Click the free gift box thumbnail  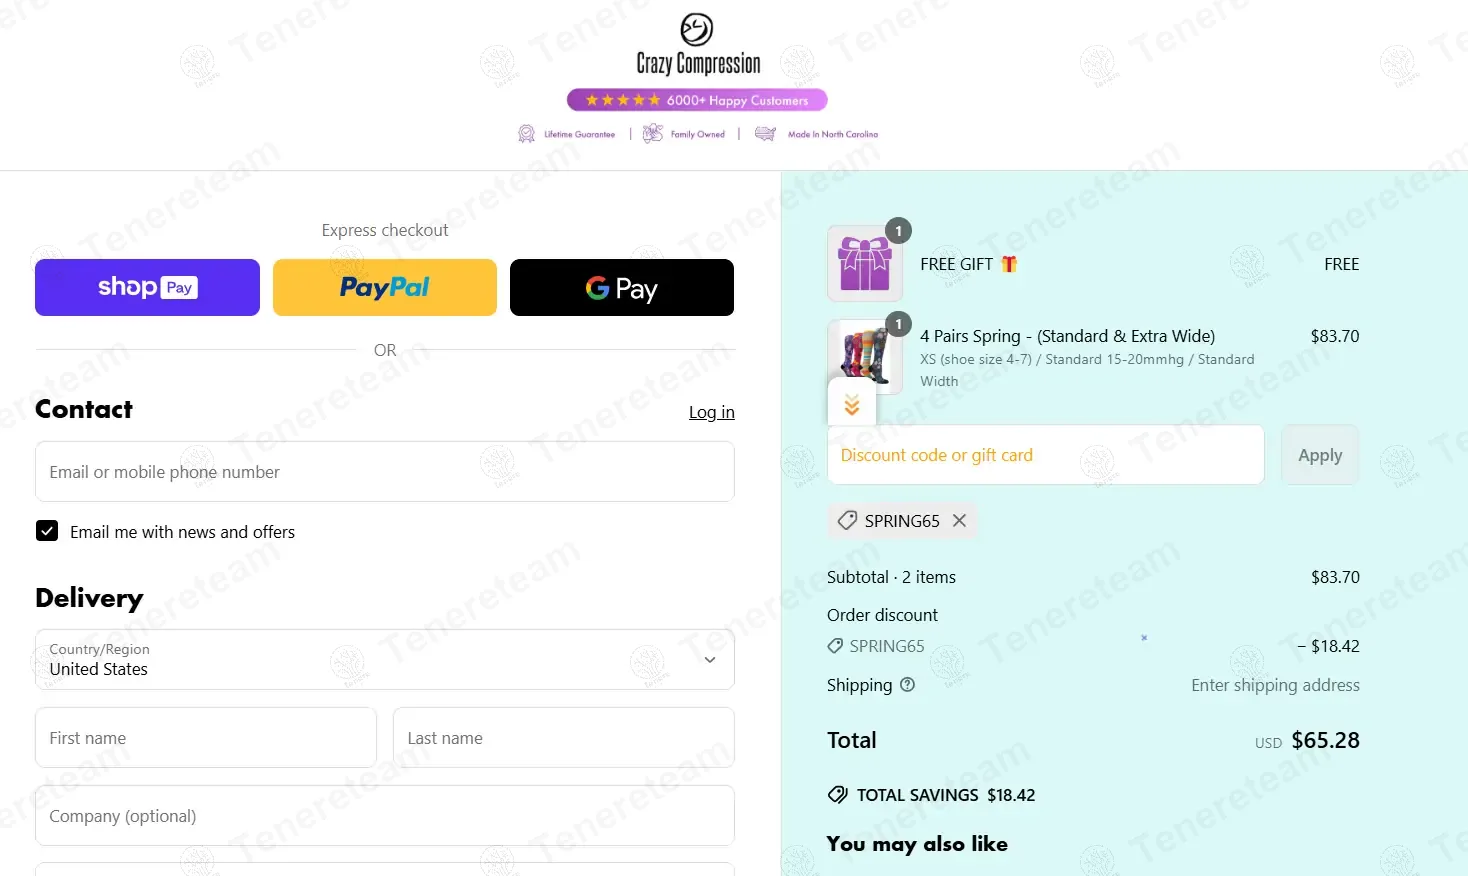coord(865,264)
